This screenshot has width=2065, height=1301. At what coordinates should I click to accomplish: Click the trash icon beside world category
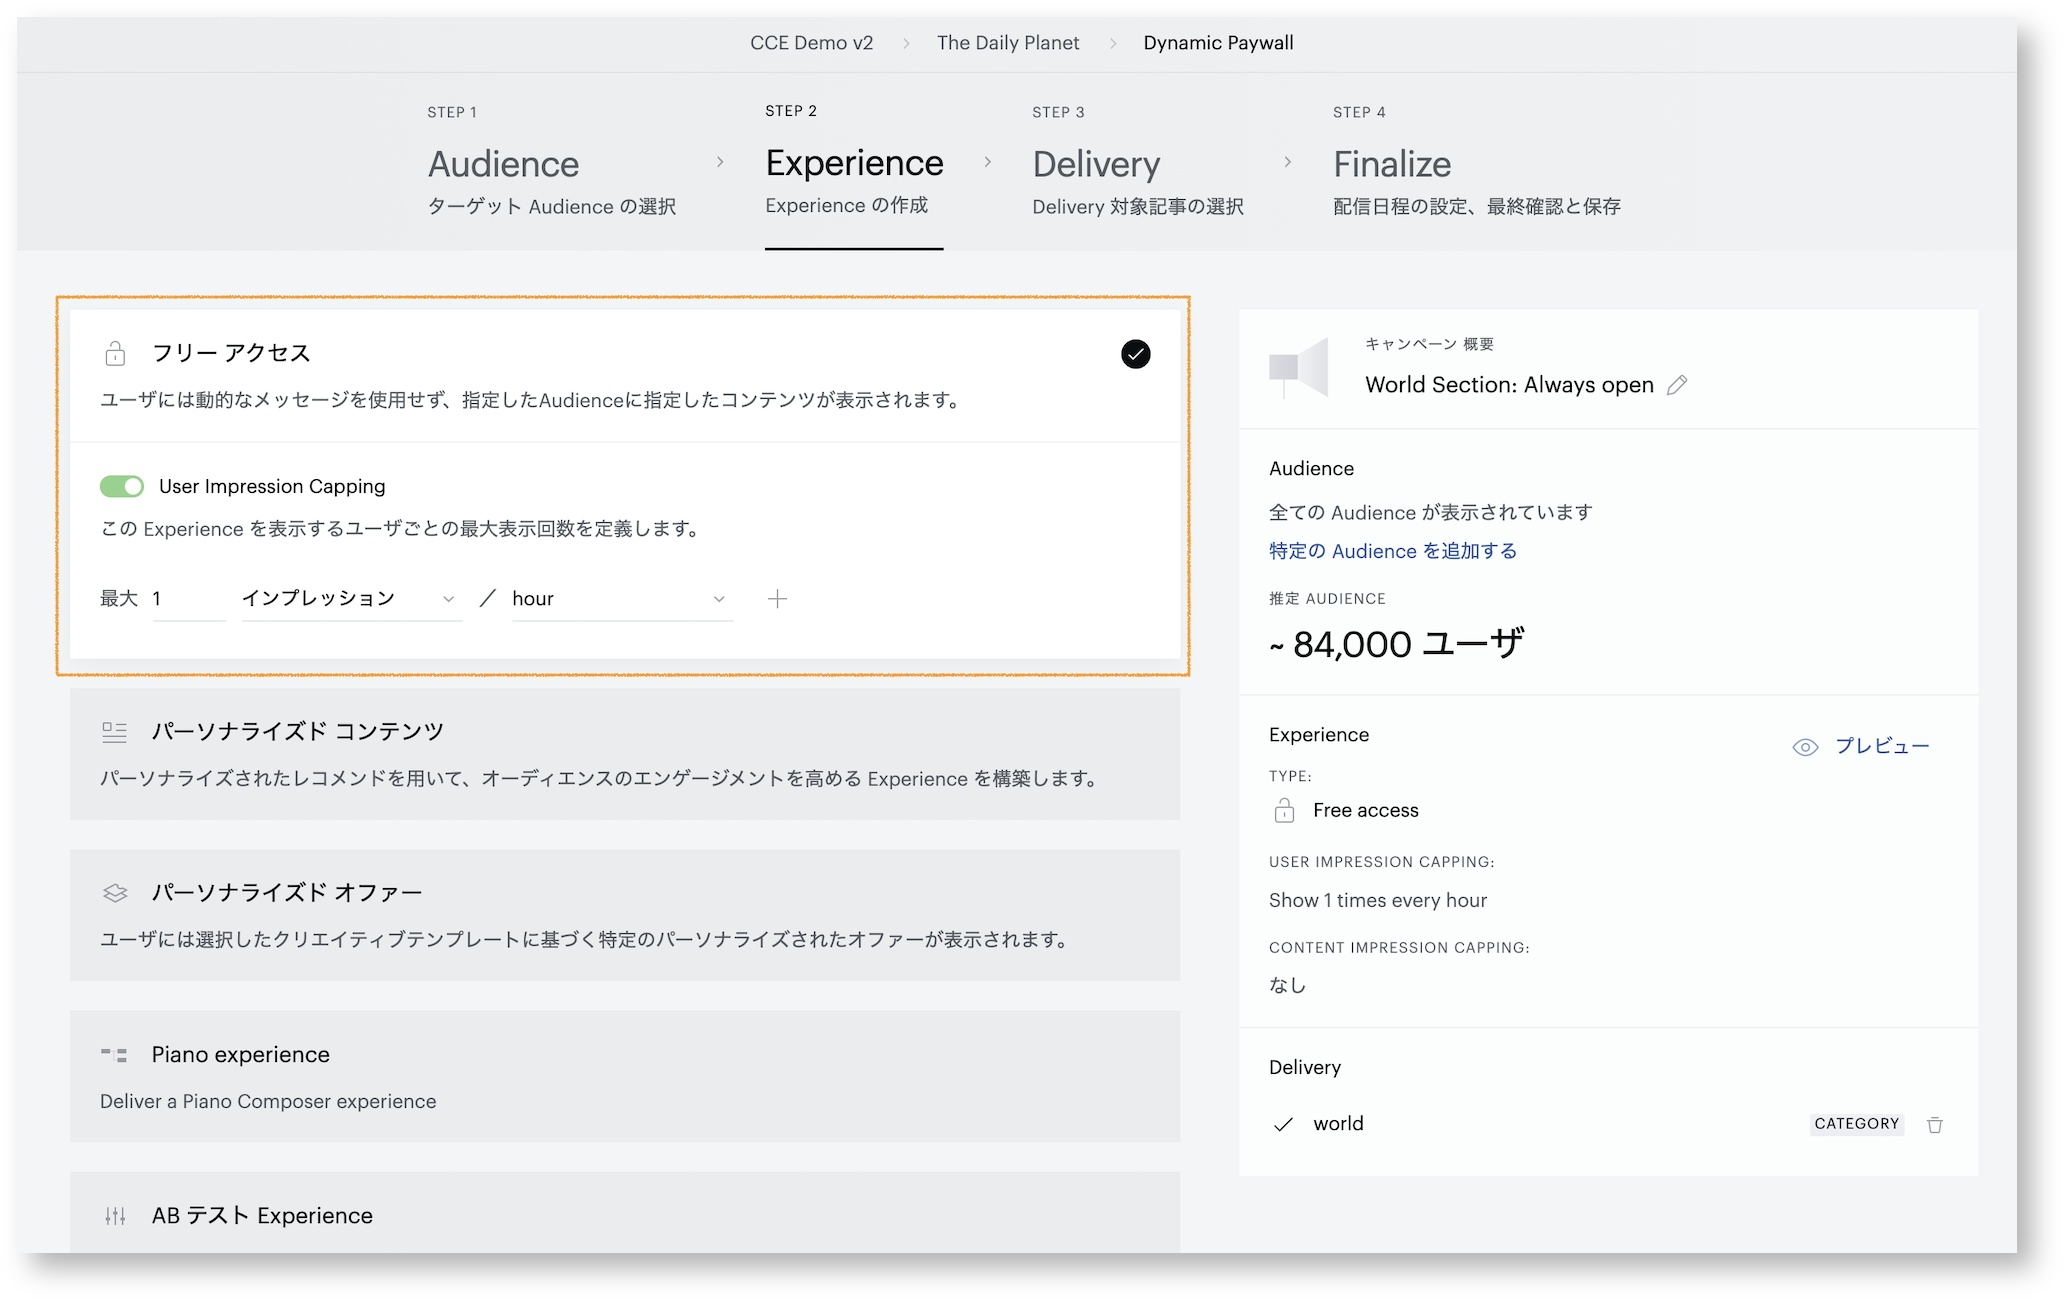(1935, 1124)
